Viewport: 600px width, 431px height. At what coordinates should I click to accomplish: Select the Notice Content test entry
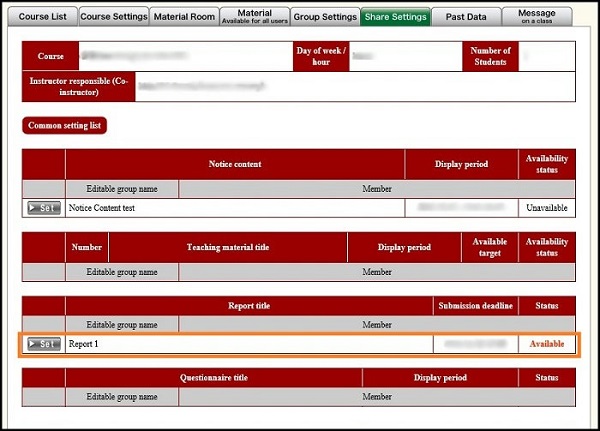(102, 208)
